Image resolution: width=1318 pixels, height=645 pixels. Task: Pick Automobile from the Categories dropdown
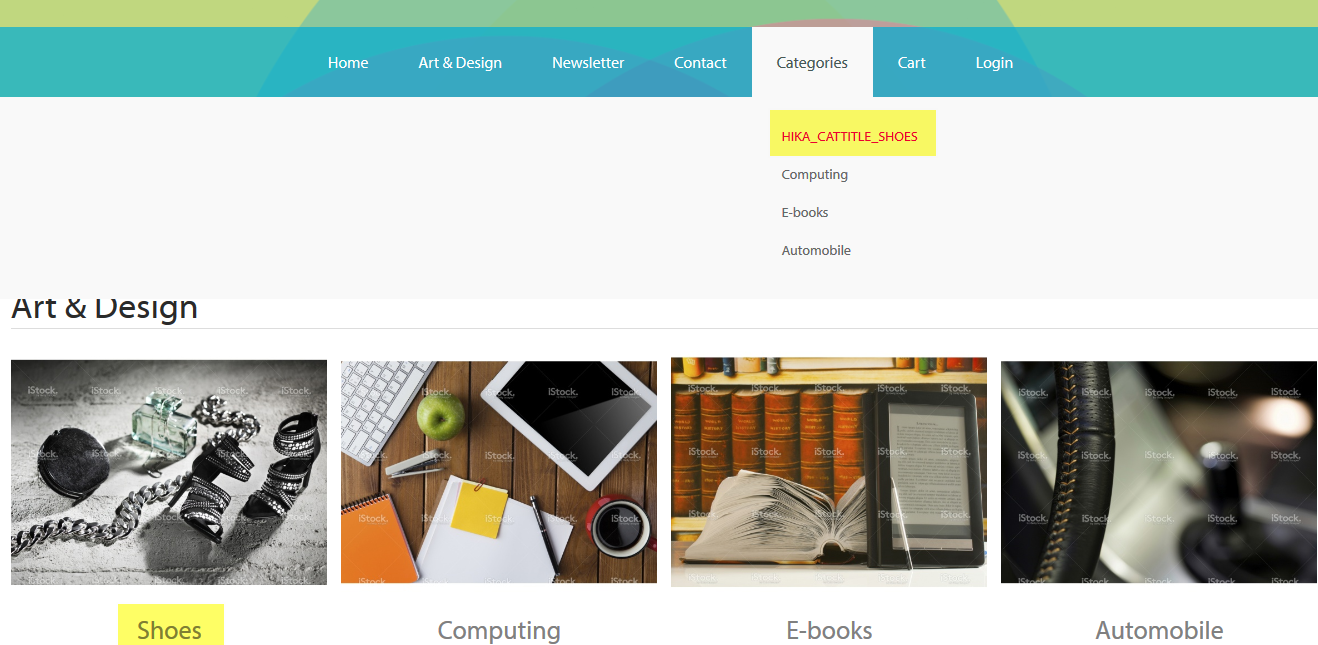click(x=816, y=250)
